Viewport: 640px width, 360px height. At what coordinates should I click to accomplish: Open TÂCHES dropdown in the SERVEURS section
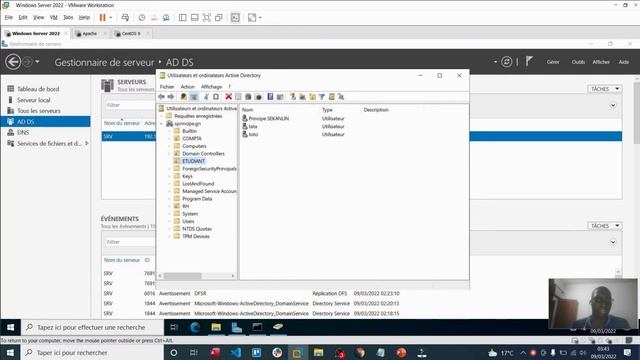point(605,89)
